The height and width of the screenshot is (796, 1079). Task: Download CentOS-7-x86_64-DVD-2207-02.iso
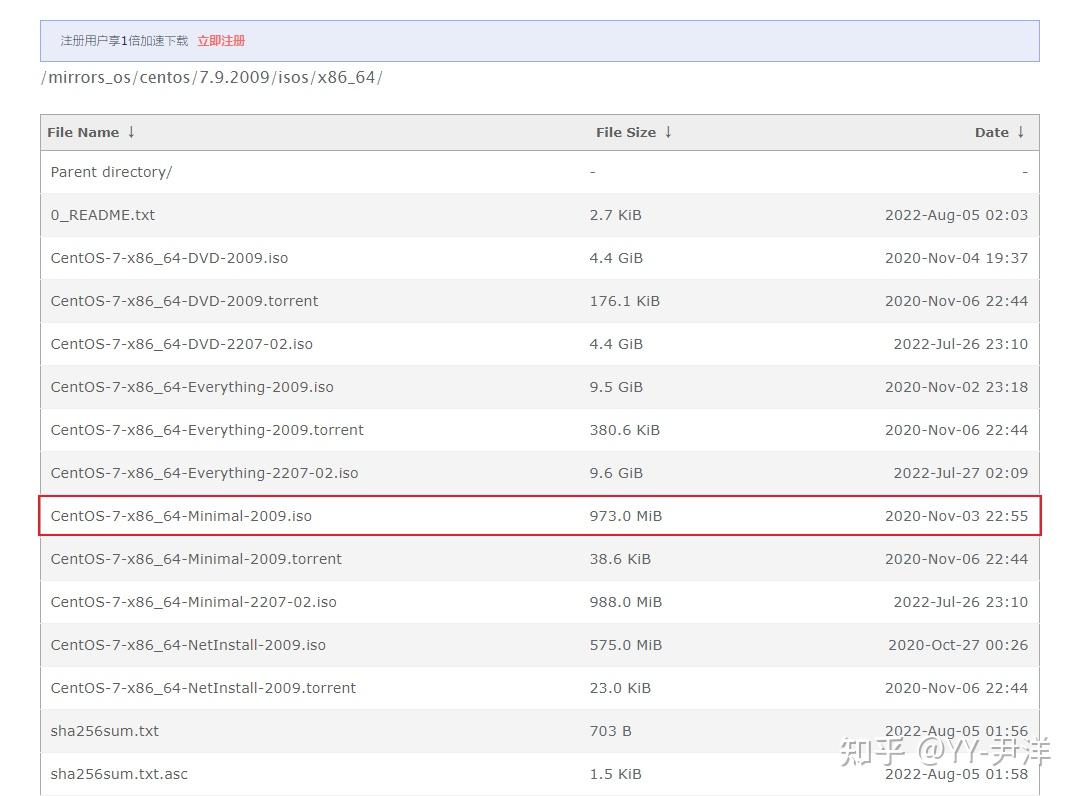pos(182,344)
